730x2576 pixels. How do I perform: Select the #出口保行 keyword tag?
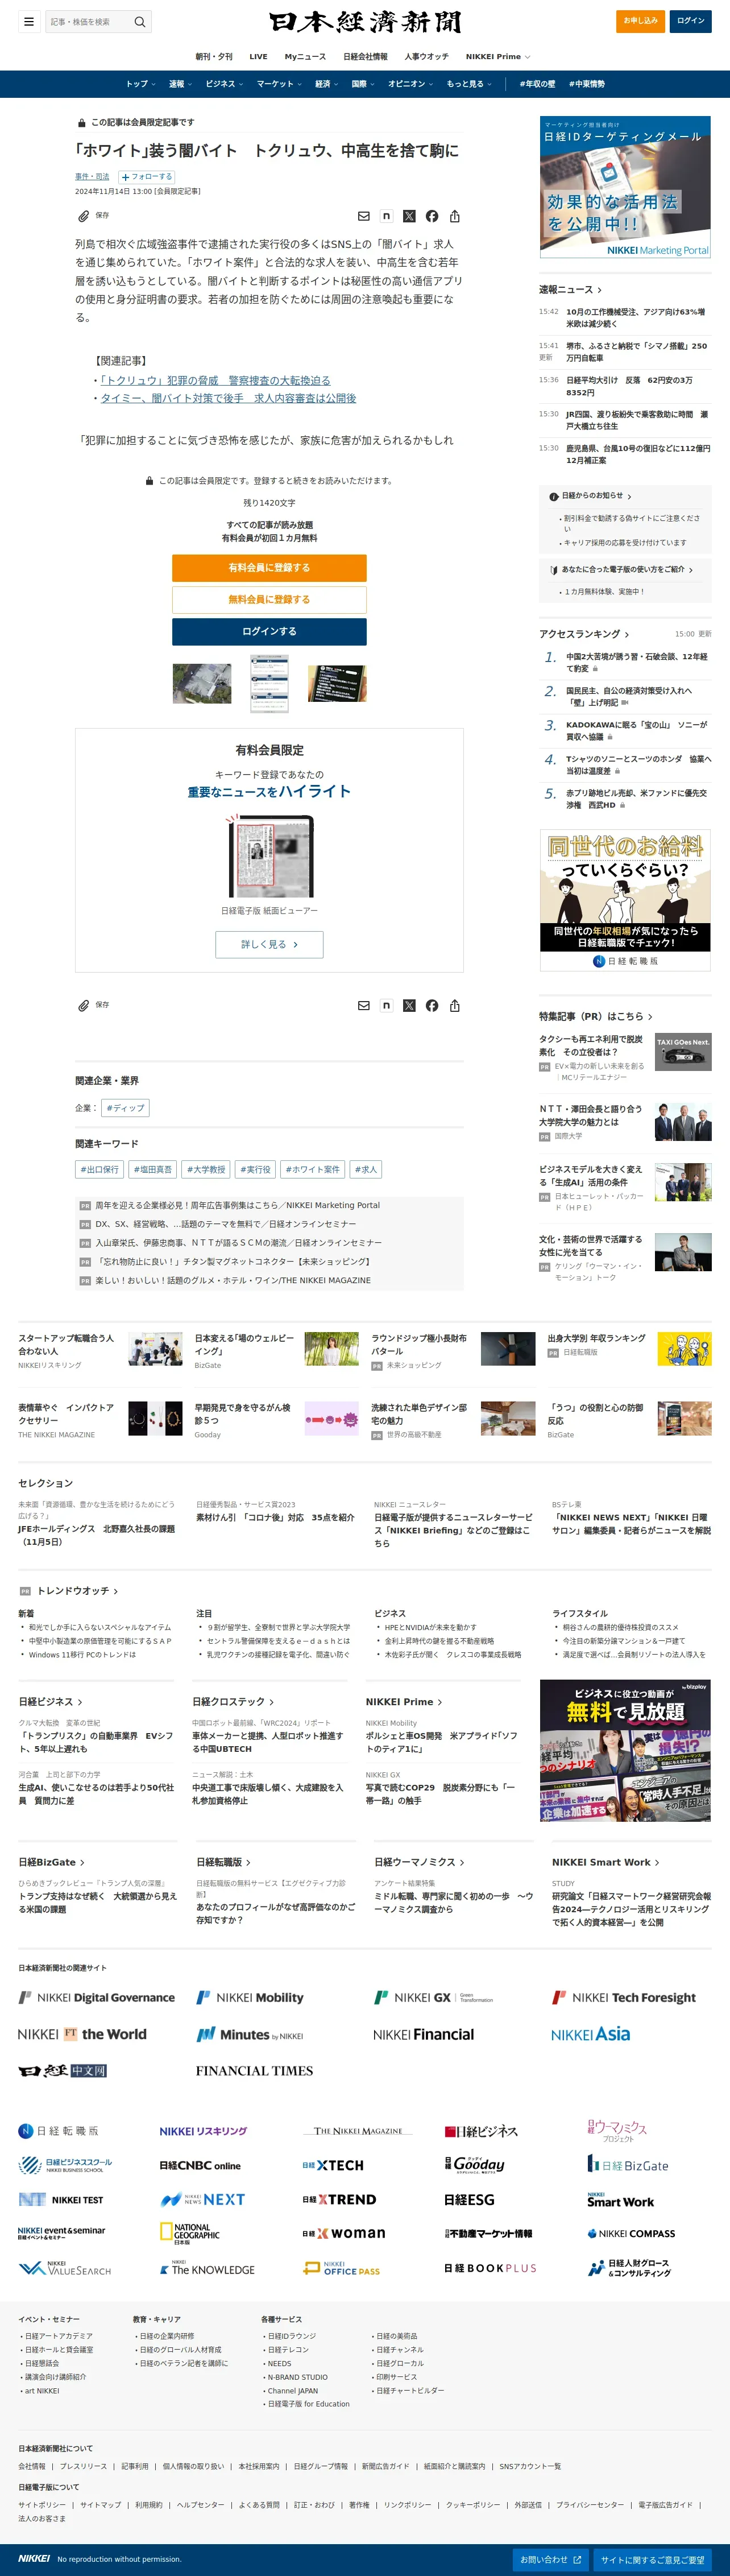pos(99,1169)
